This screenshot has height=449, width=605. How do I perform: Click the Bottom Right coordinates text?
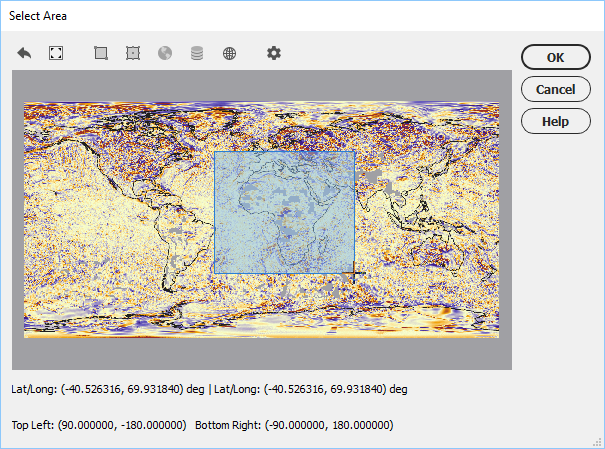294,425
